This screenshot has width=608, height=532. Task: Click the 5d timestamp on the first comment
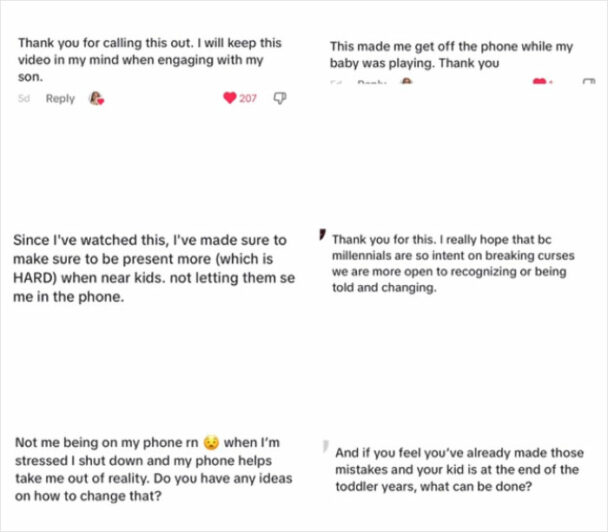[x=25, y=98]
